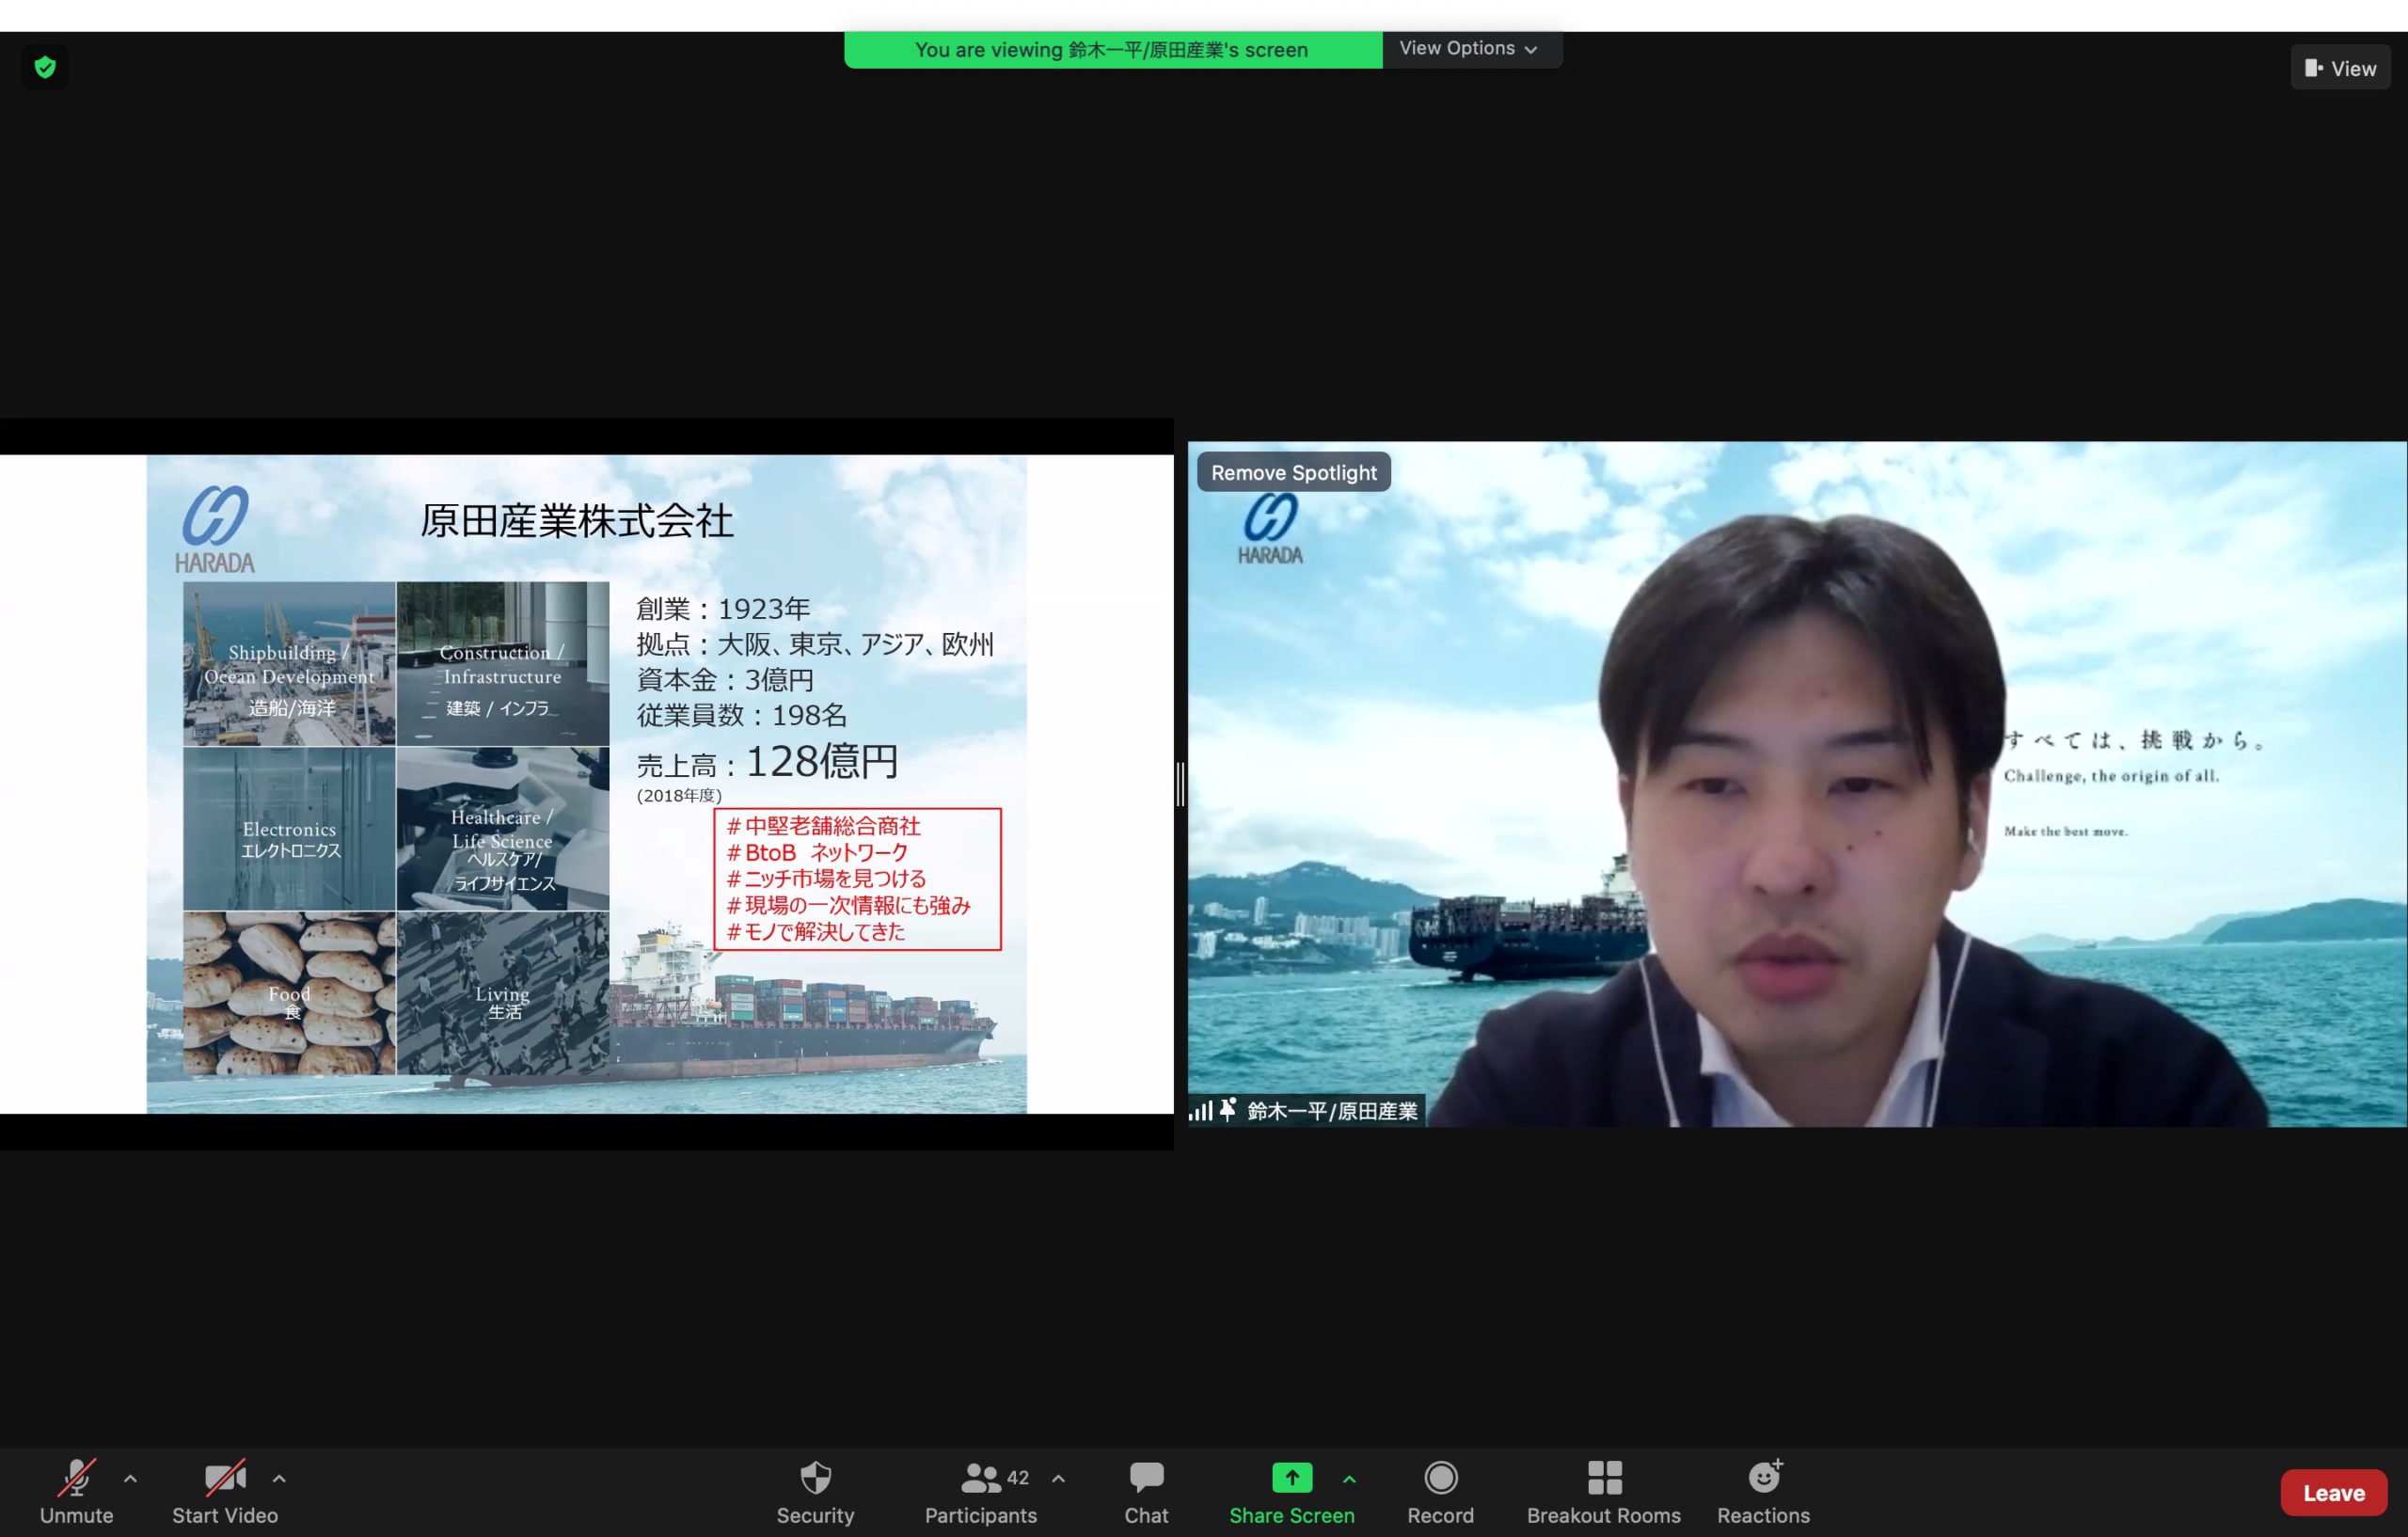This screenshot has width=2408, height=1537.
Task: Click the Electronics tile on the slide
Action: click(289, 829)
